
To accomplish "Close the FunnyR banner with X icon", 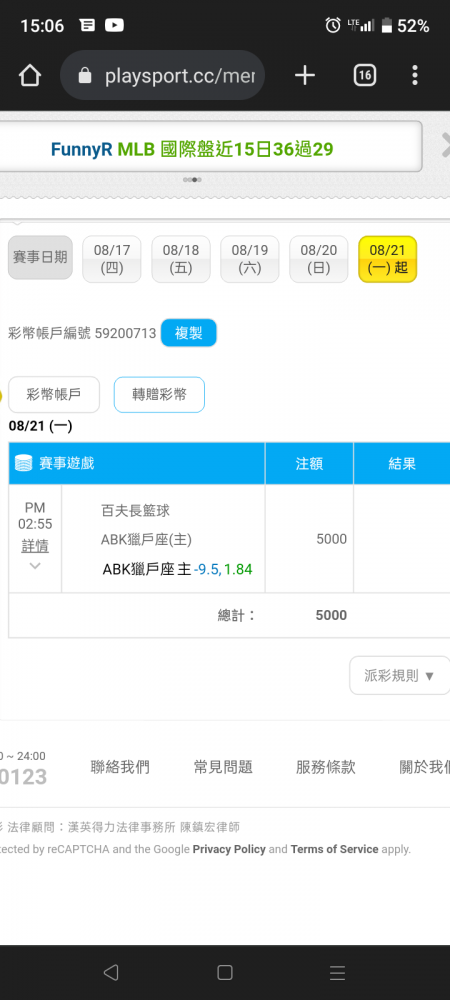I will point(446,146).
